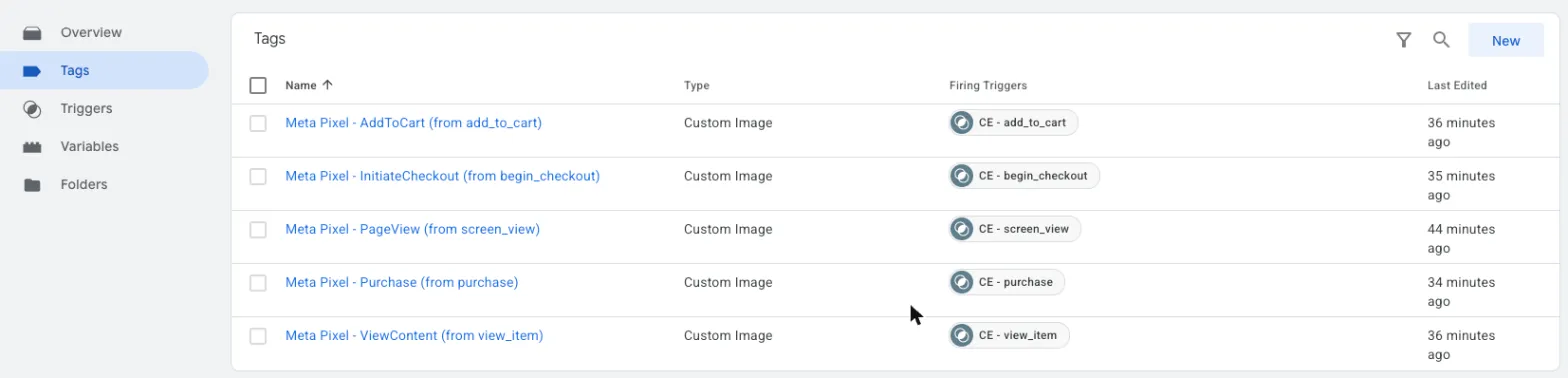1568x378 pixels.
Task: Sort by Type column header
Action: pyautogui.click(x=697, y=86)
